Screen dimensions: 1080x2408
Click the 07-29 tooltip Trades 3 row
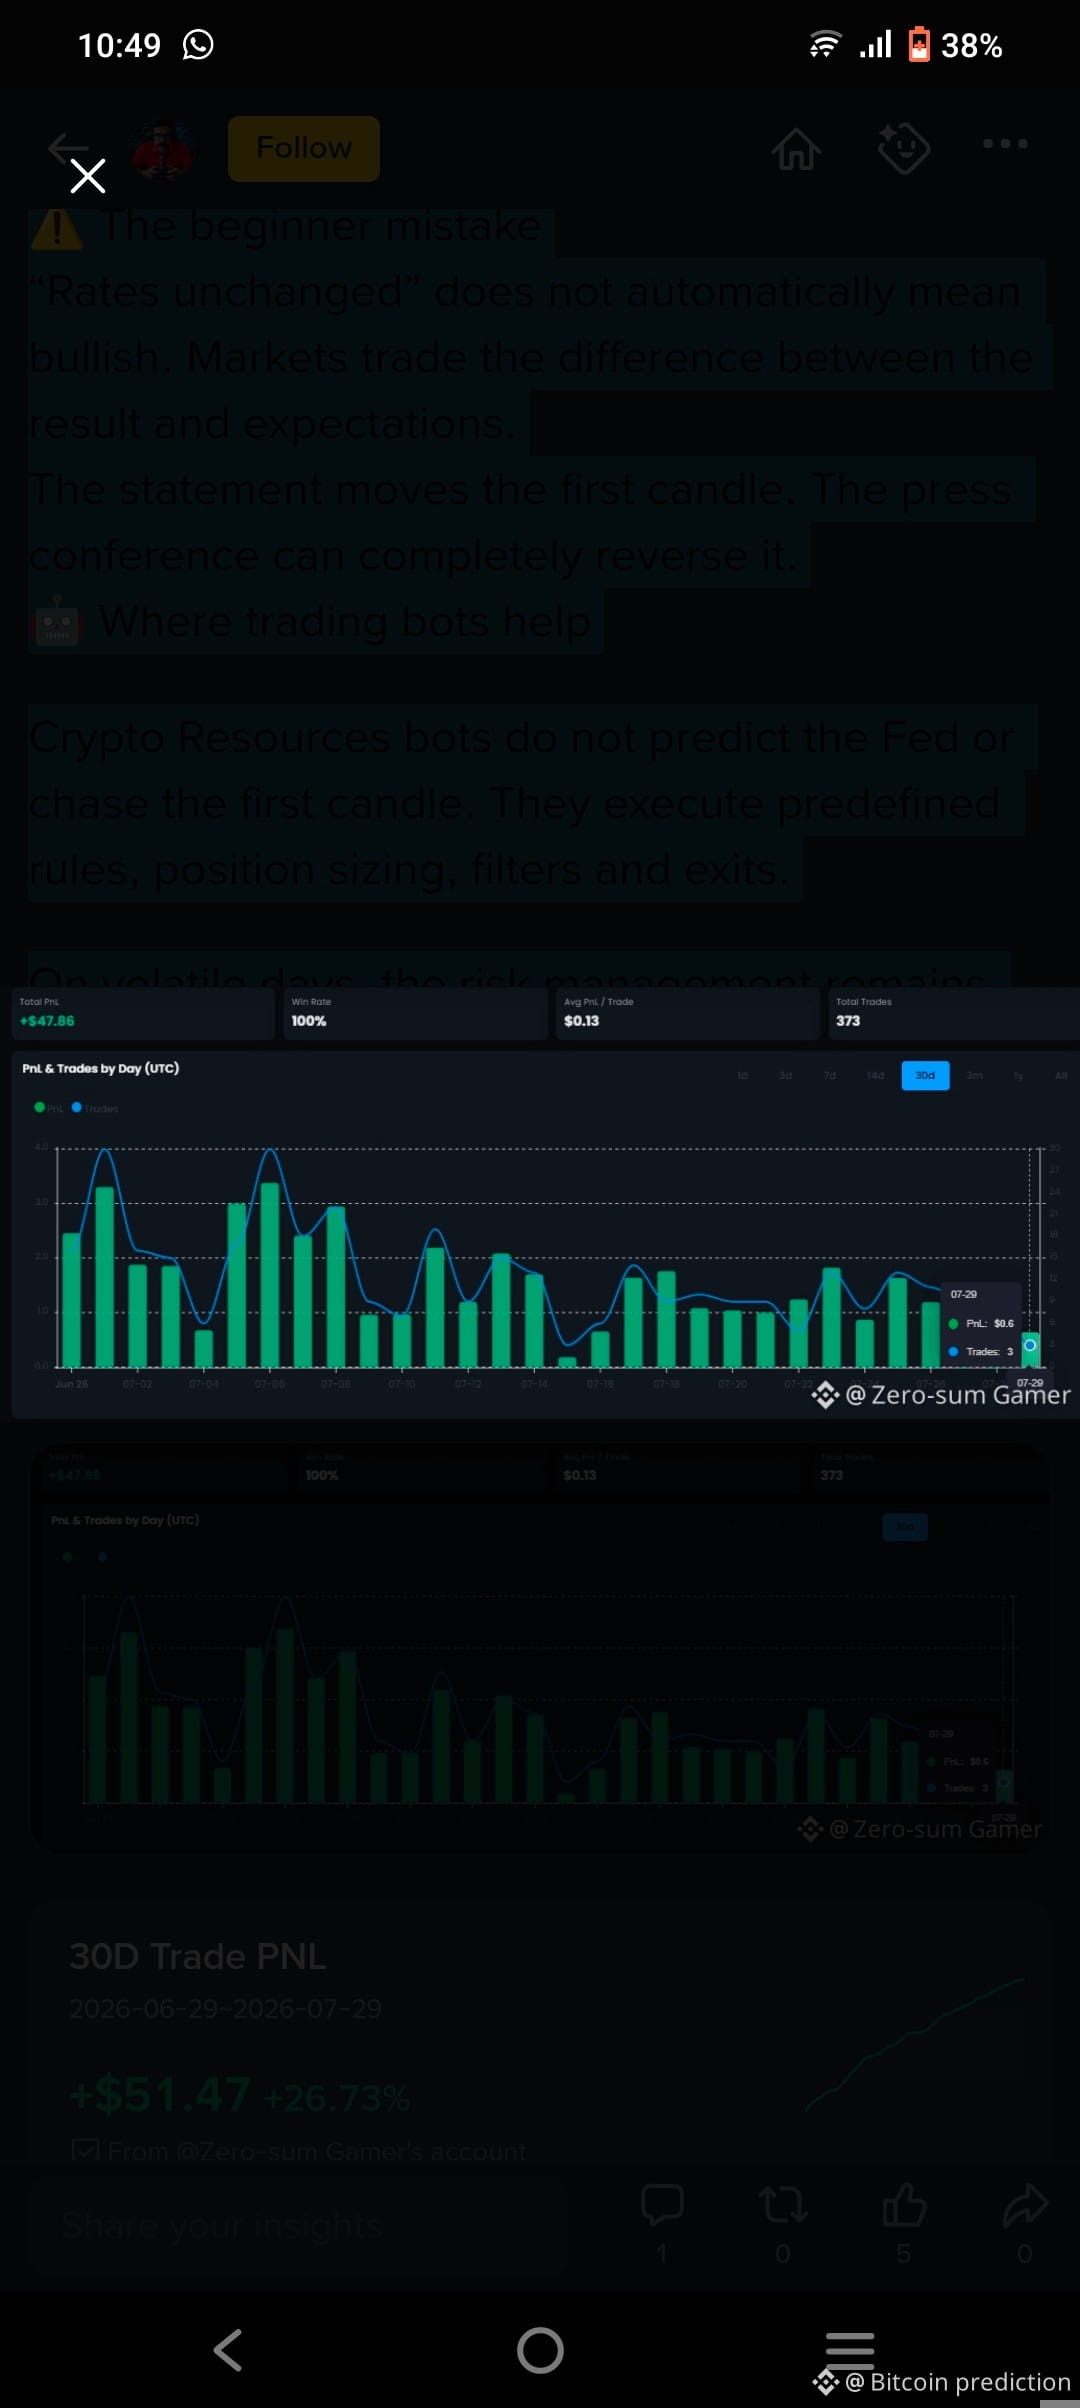click(981, 1351)
